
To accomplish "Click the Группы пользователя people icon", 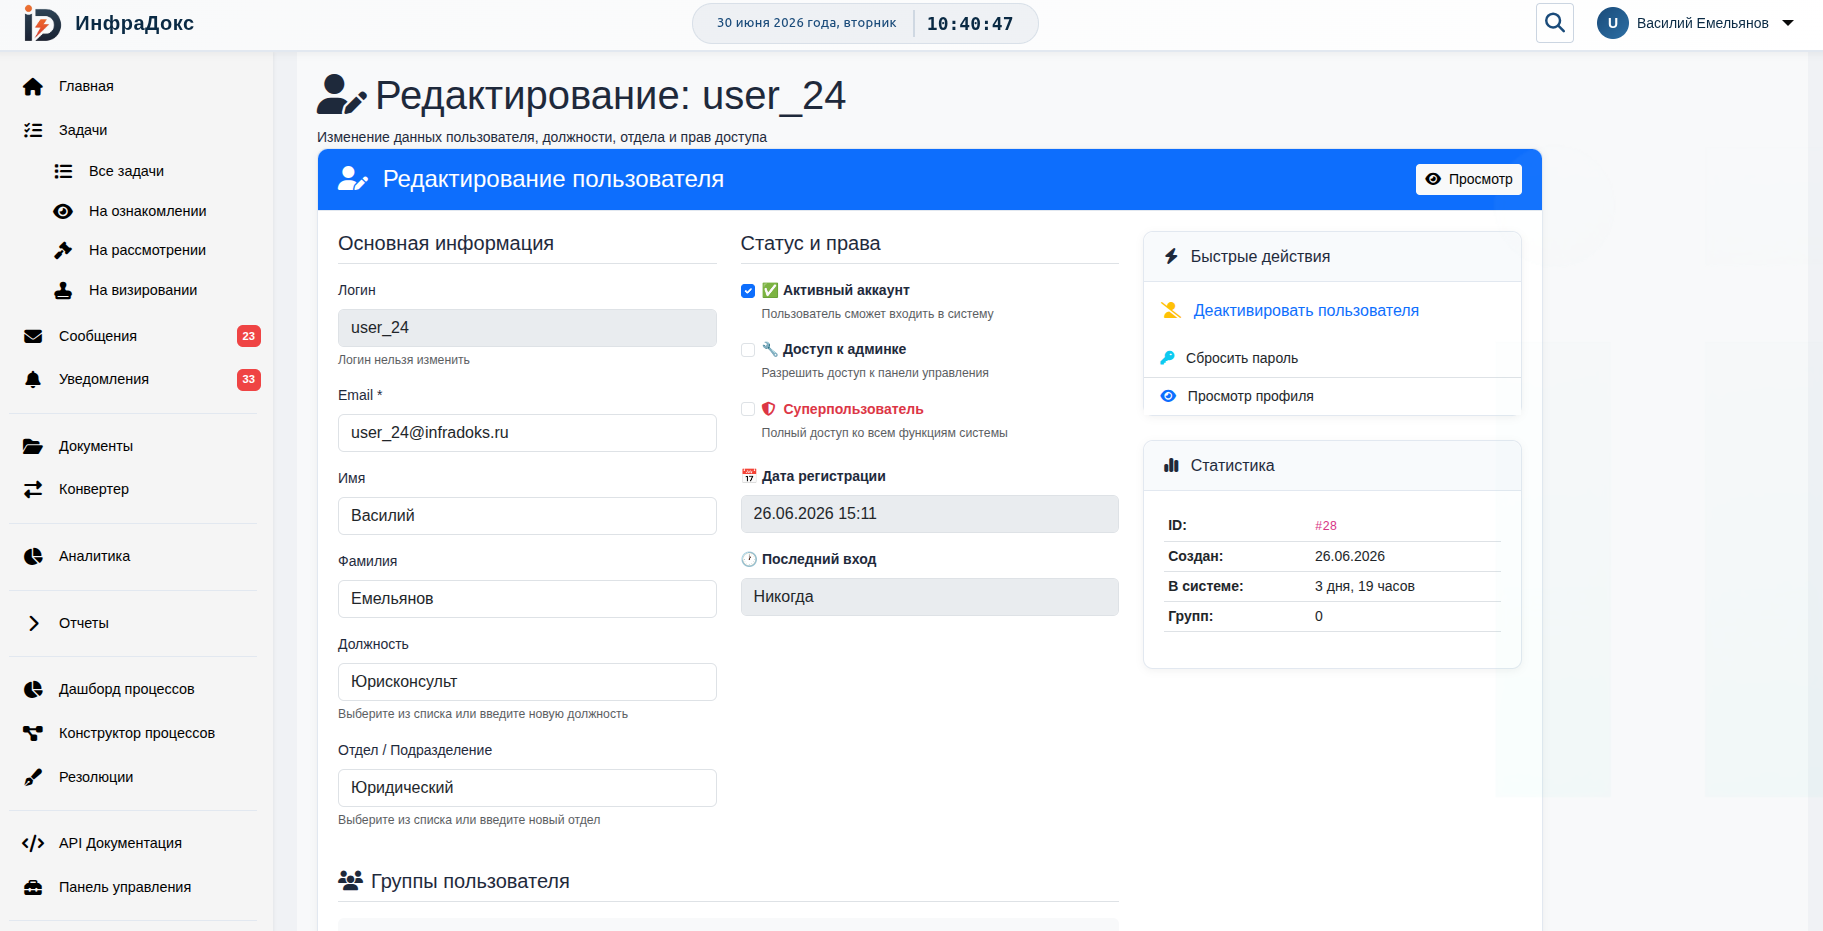I will pyautogui.click(x=350, y=881).
